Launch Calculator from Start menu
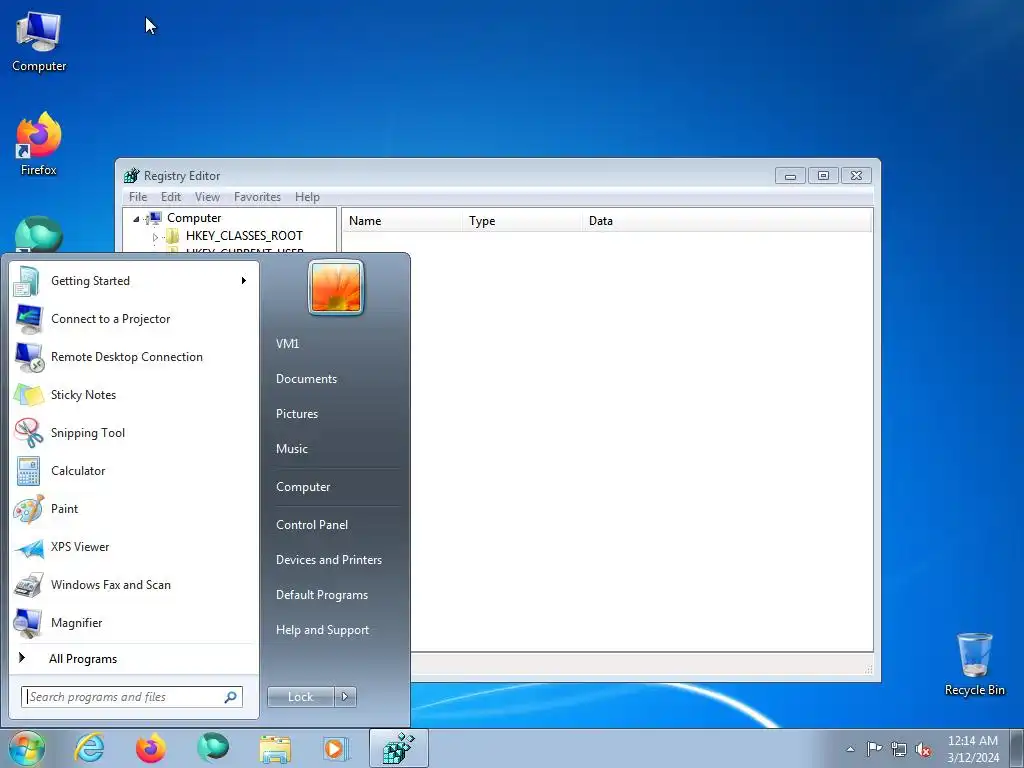The height and width of the screenshot is (768, 1024). 133,471
